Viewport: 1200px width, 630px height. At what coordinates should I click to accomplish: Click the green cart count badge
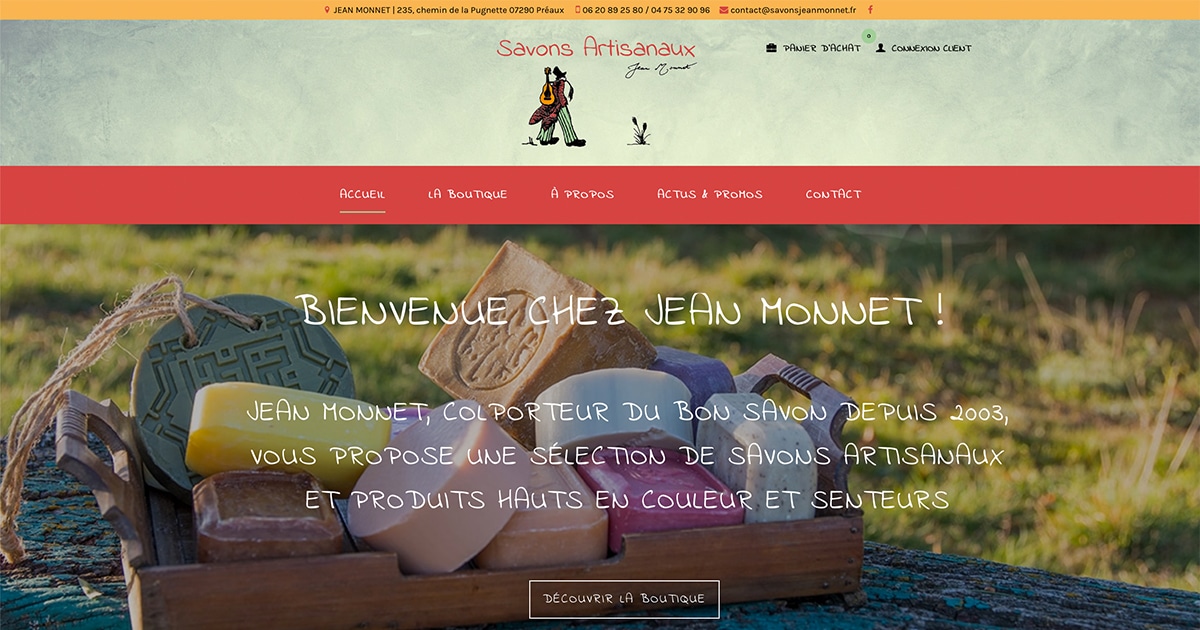(x=869, y=36)
